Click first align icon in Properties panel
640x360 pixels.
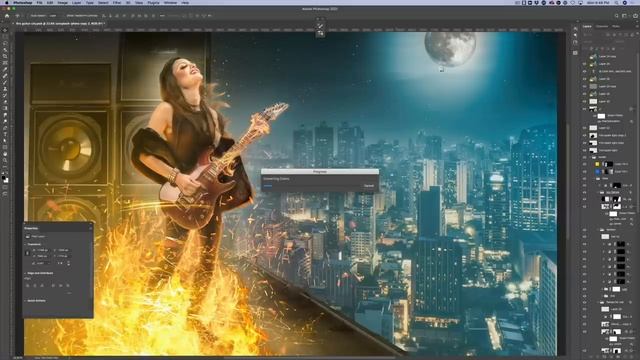28,286
